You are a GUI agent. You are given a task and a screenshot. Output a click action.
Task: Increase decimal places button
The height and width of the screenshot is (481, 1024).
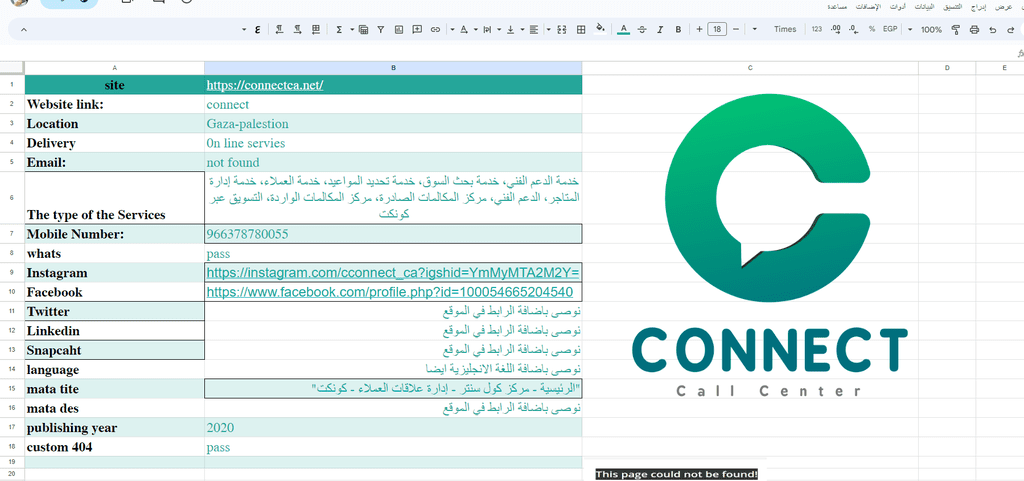(835, 29)
